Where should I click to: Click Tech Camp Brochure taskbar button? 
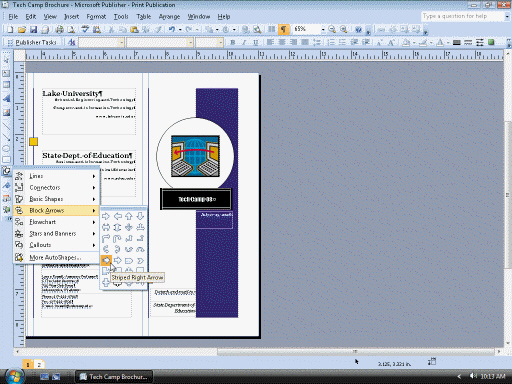click(114, 377)
